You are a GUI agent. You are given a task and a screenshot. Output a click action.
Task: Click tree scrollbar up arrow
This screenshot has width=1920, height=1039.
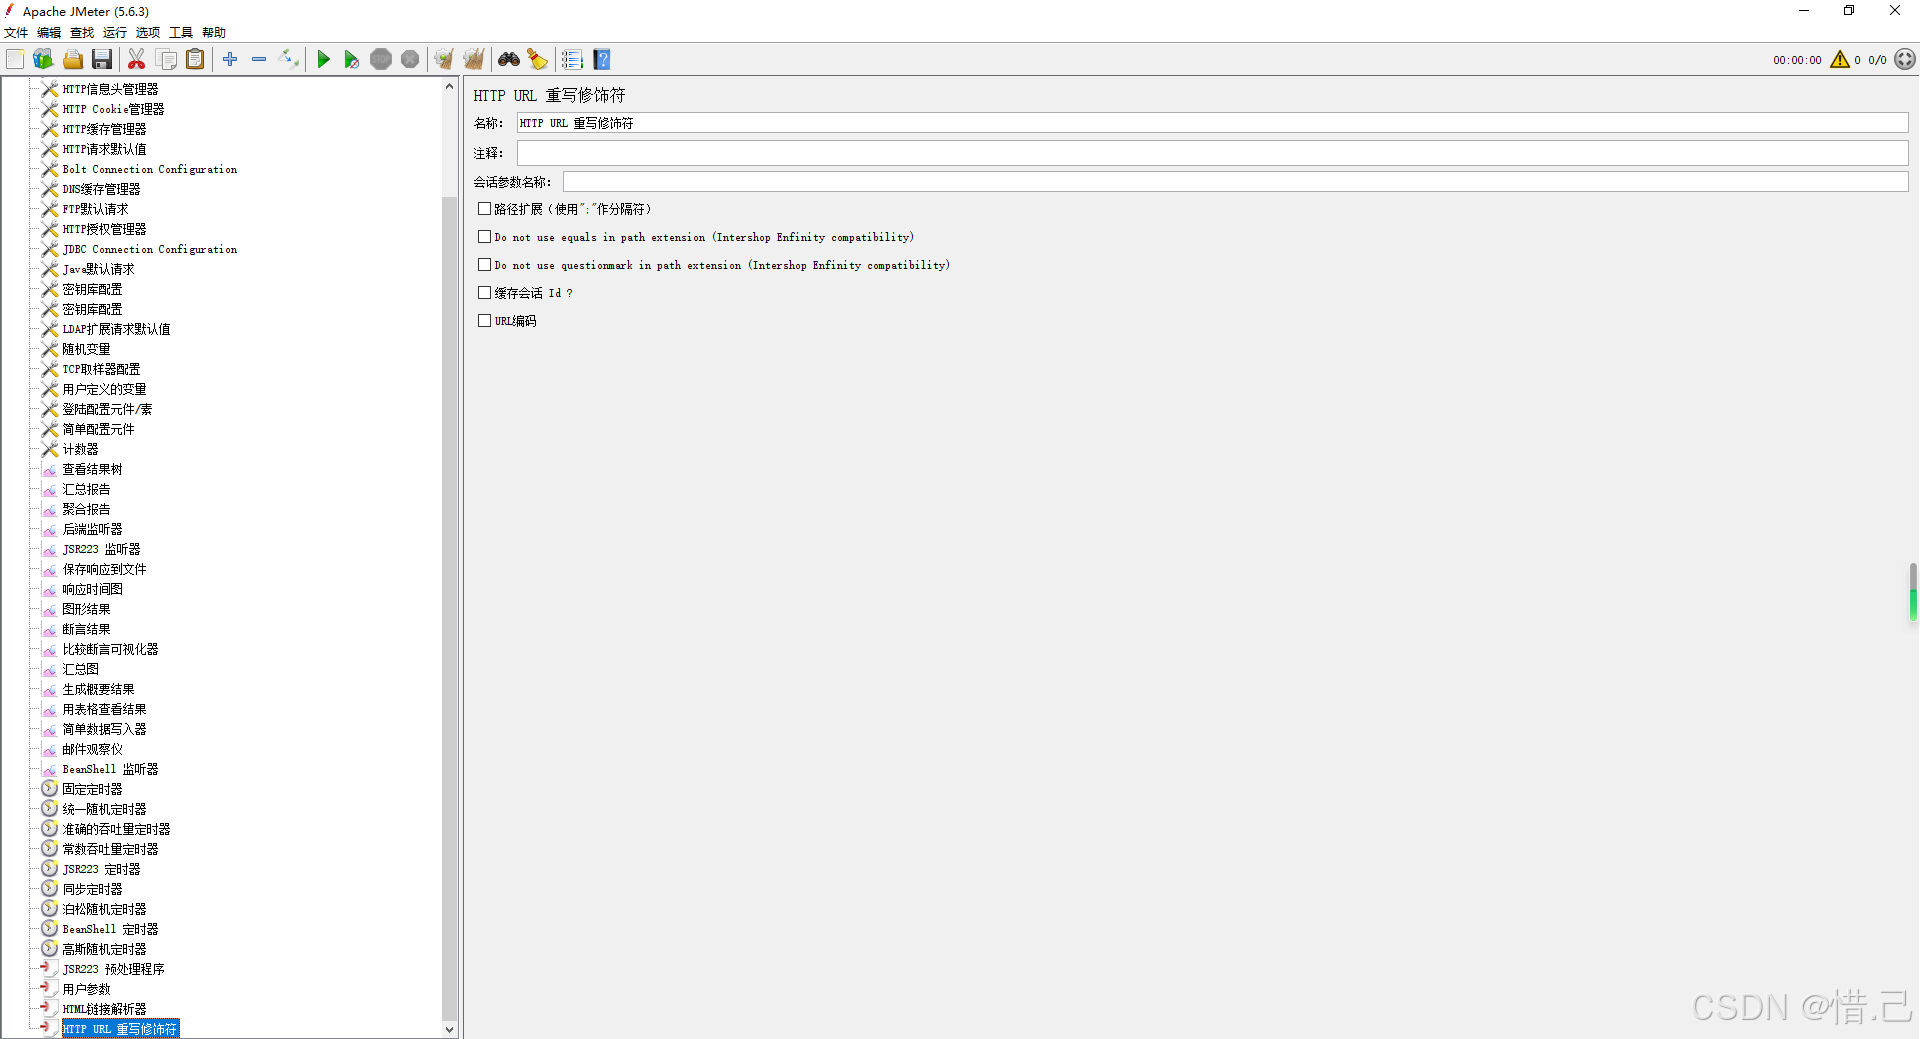pos(449,87)
